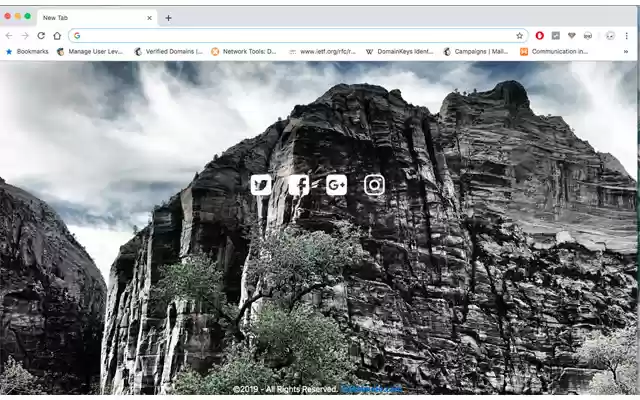Click the "©2019 - All Rights Reserved." text
Screen dimensions: 640x400
pyautogui.click(x=285, y=389)
